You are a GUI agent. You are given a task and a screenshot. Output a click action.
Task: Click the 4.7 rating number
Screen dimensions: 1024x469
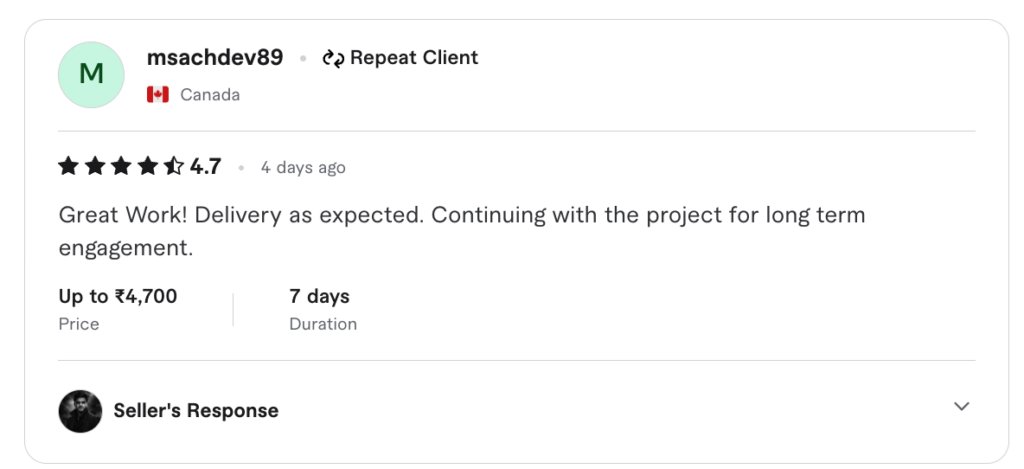(x=206, y=167)
